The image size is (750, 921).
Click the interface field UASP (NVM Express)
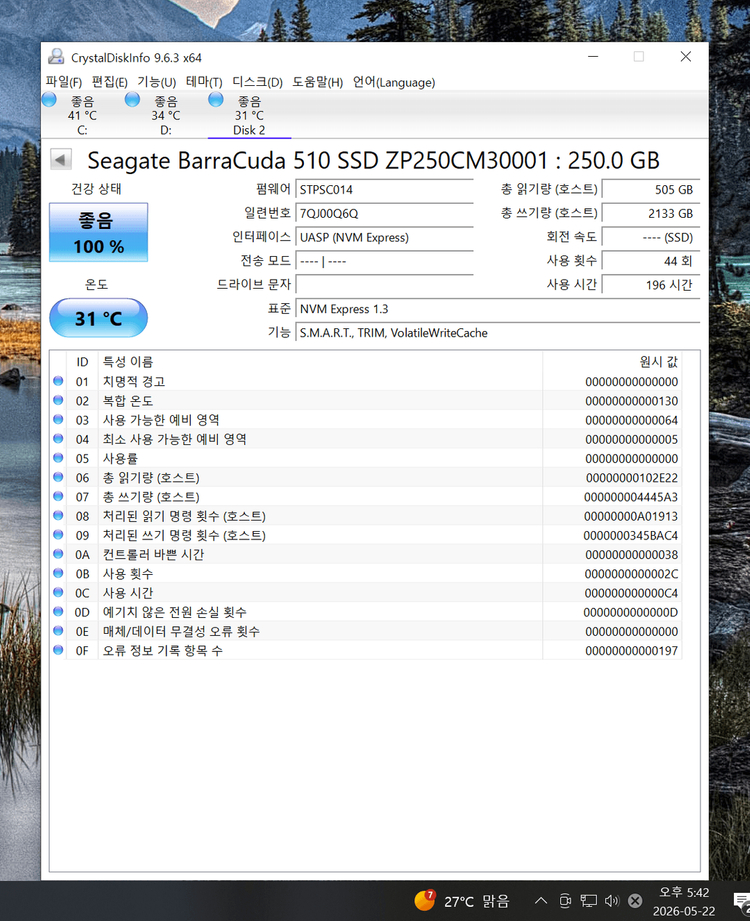click(384, 237)
